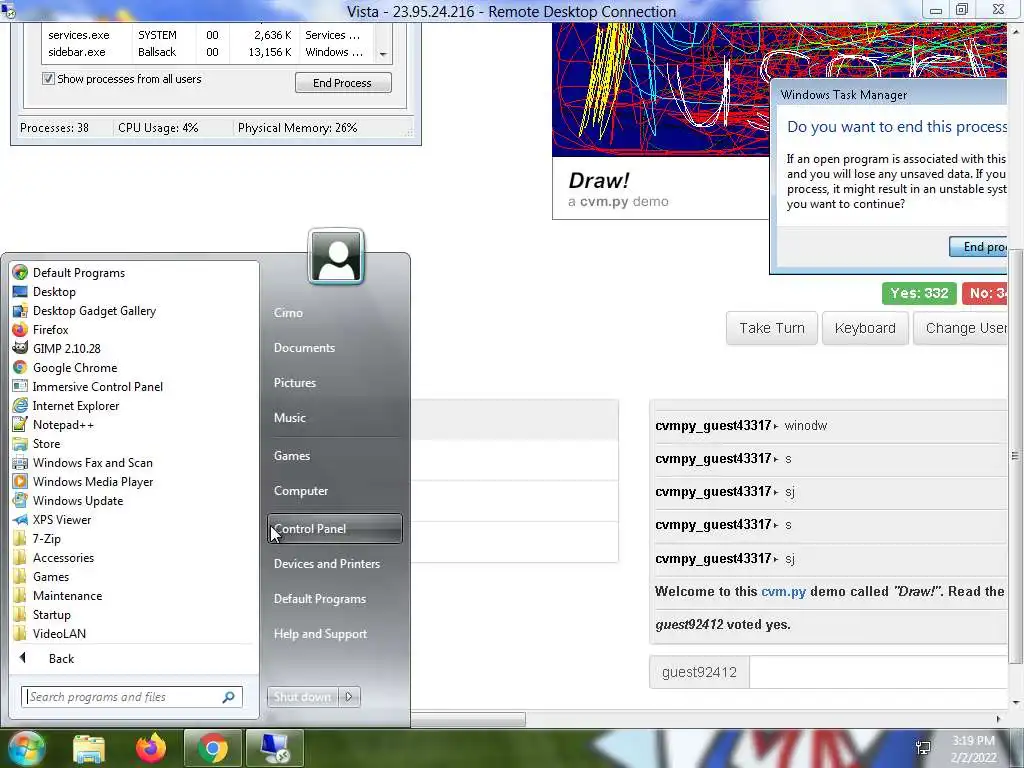Image resolution: width=1024 pixels, height=768 pixels.
Task: Click the Desktop icon in Start menu
Action: tap(20, 291)
